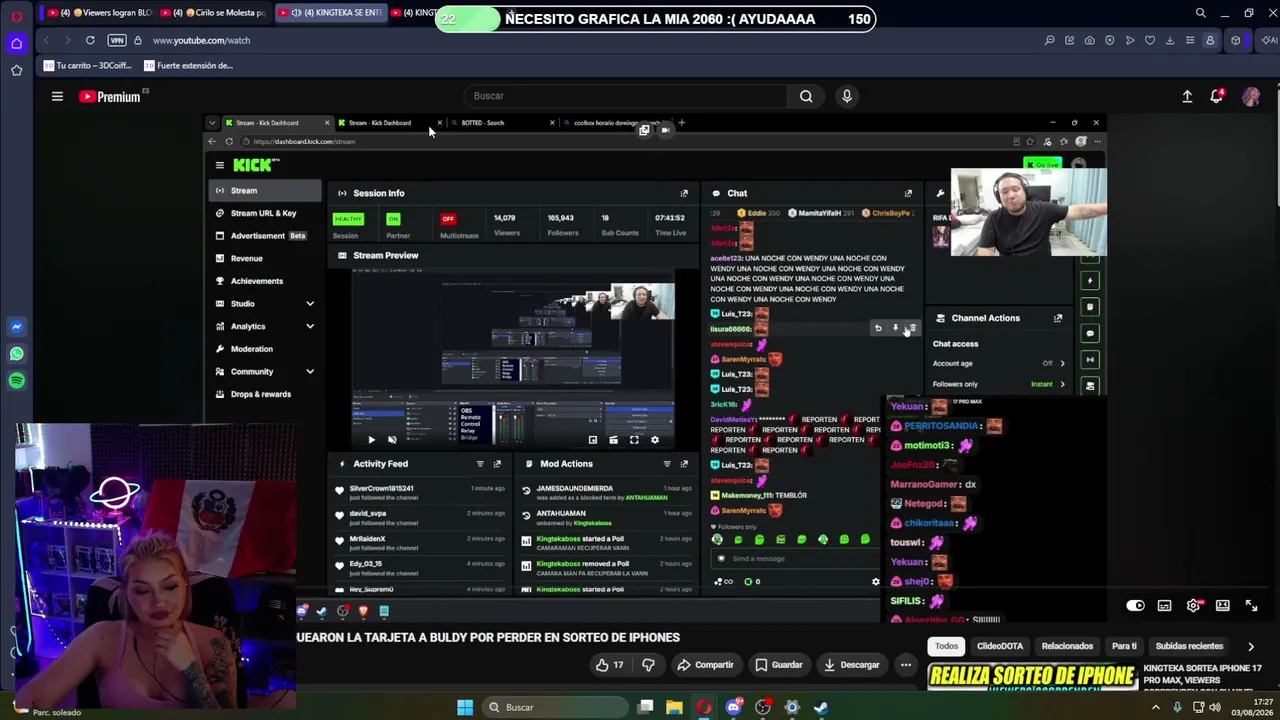
Task: Like the video with 17 likes
Action: coord(610,665)
